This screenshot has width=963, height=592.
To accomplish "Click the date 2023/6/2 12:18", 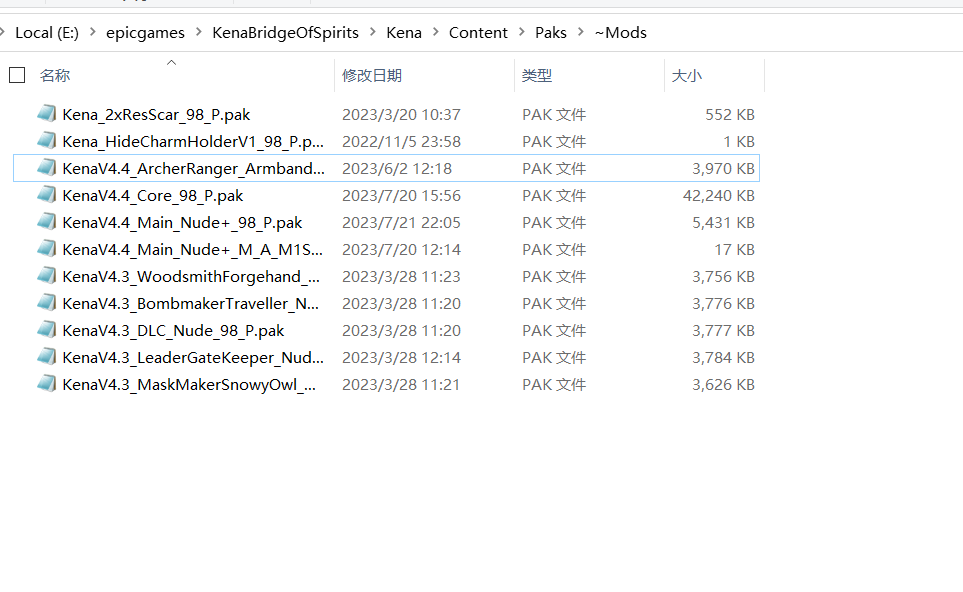I will (397, 169).
